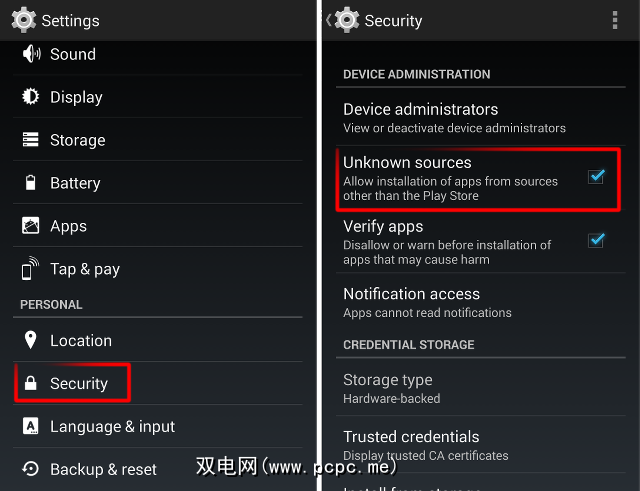Tap the Settings gear in the header
The width and height of the screenshot is (640, 491).
click(25, 20)
